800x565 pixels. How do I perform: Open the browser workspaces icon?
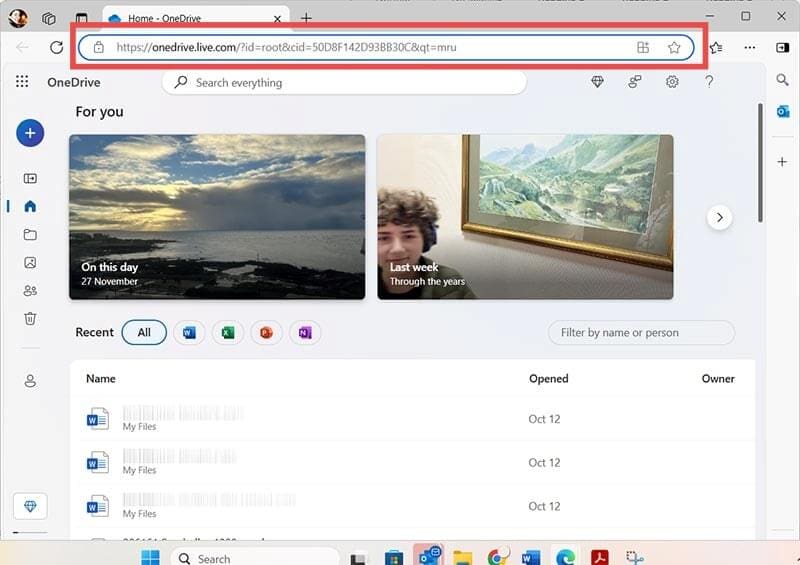[49, 19]
